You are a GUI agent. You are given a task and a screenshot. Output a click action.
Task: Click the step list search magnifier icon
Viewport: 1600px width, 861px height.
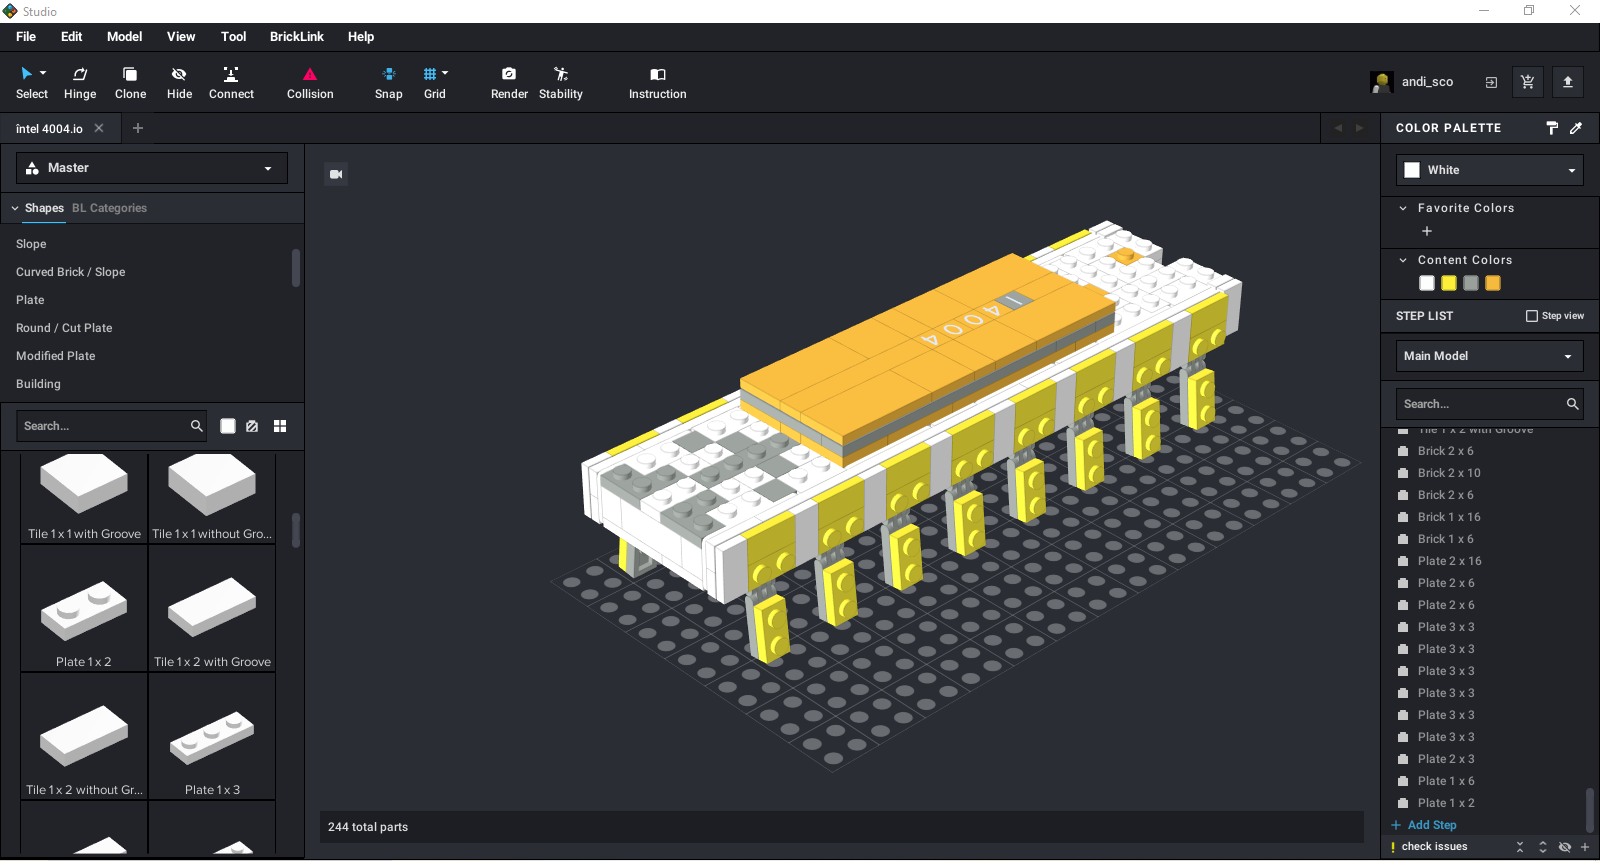[1572, 404]
